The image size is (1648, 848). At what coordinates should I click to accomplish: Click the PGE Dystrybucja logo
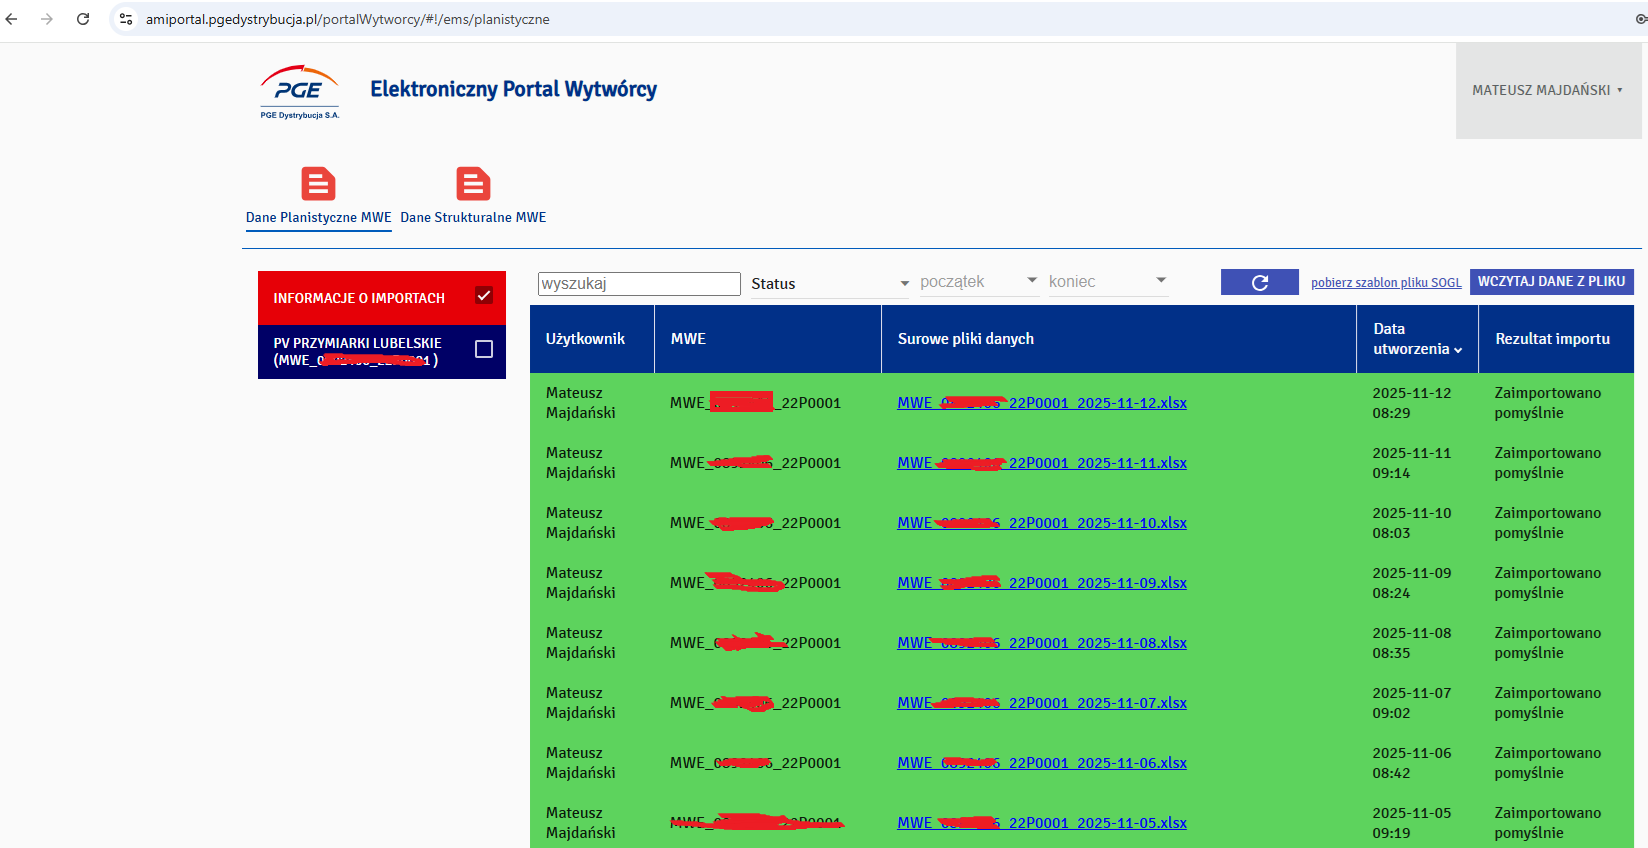click(299, 92)
